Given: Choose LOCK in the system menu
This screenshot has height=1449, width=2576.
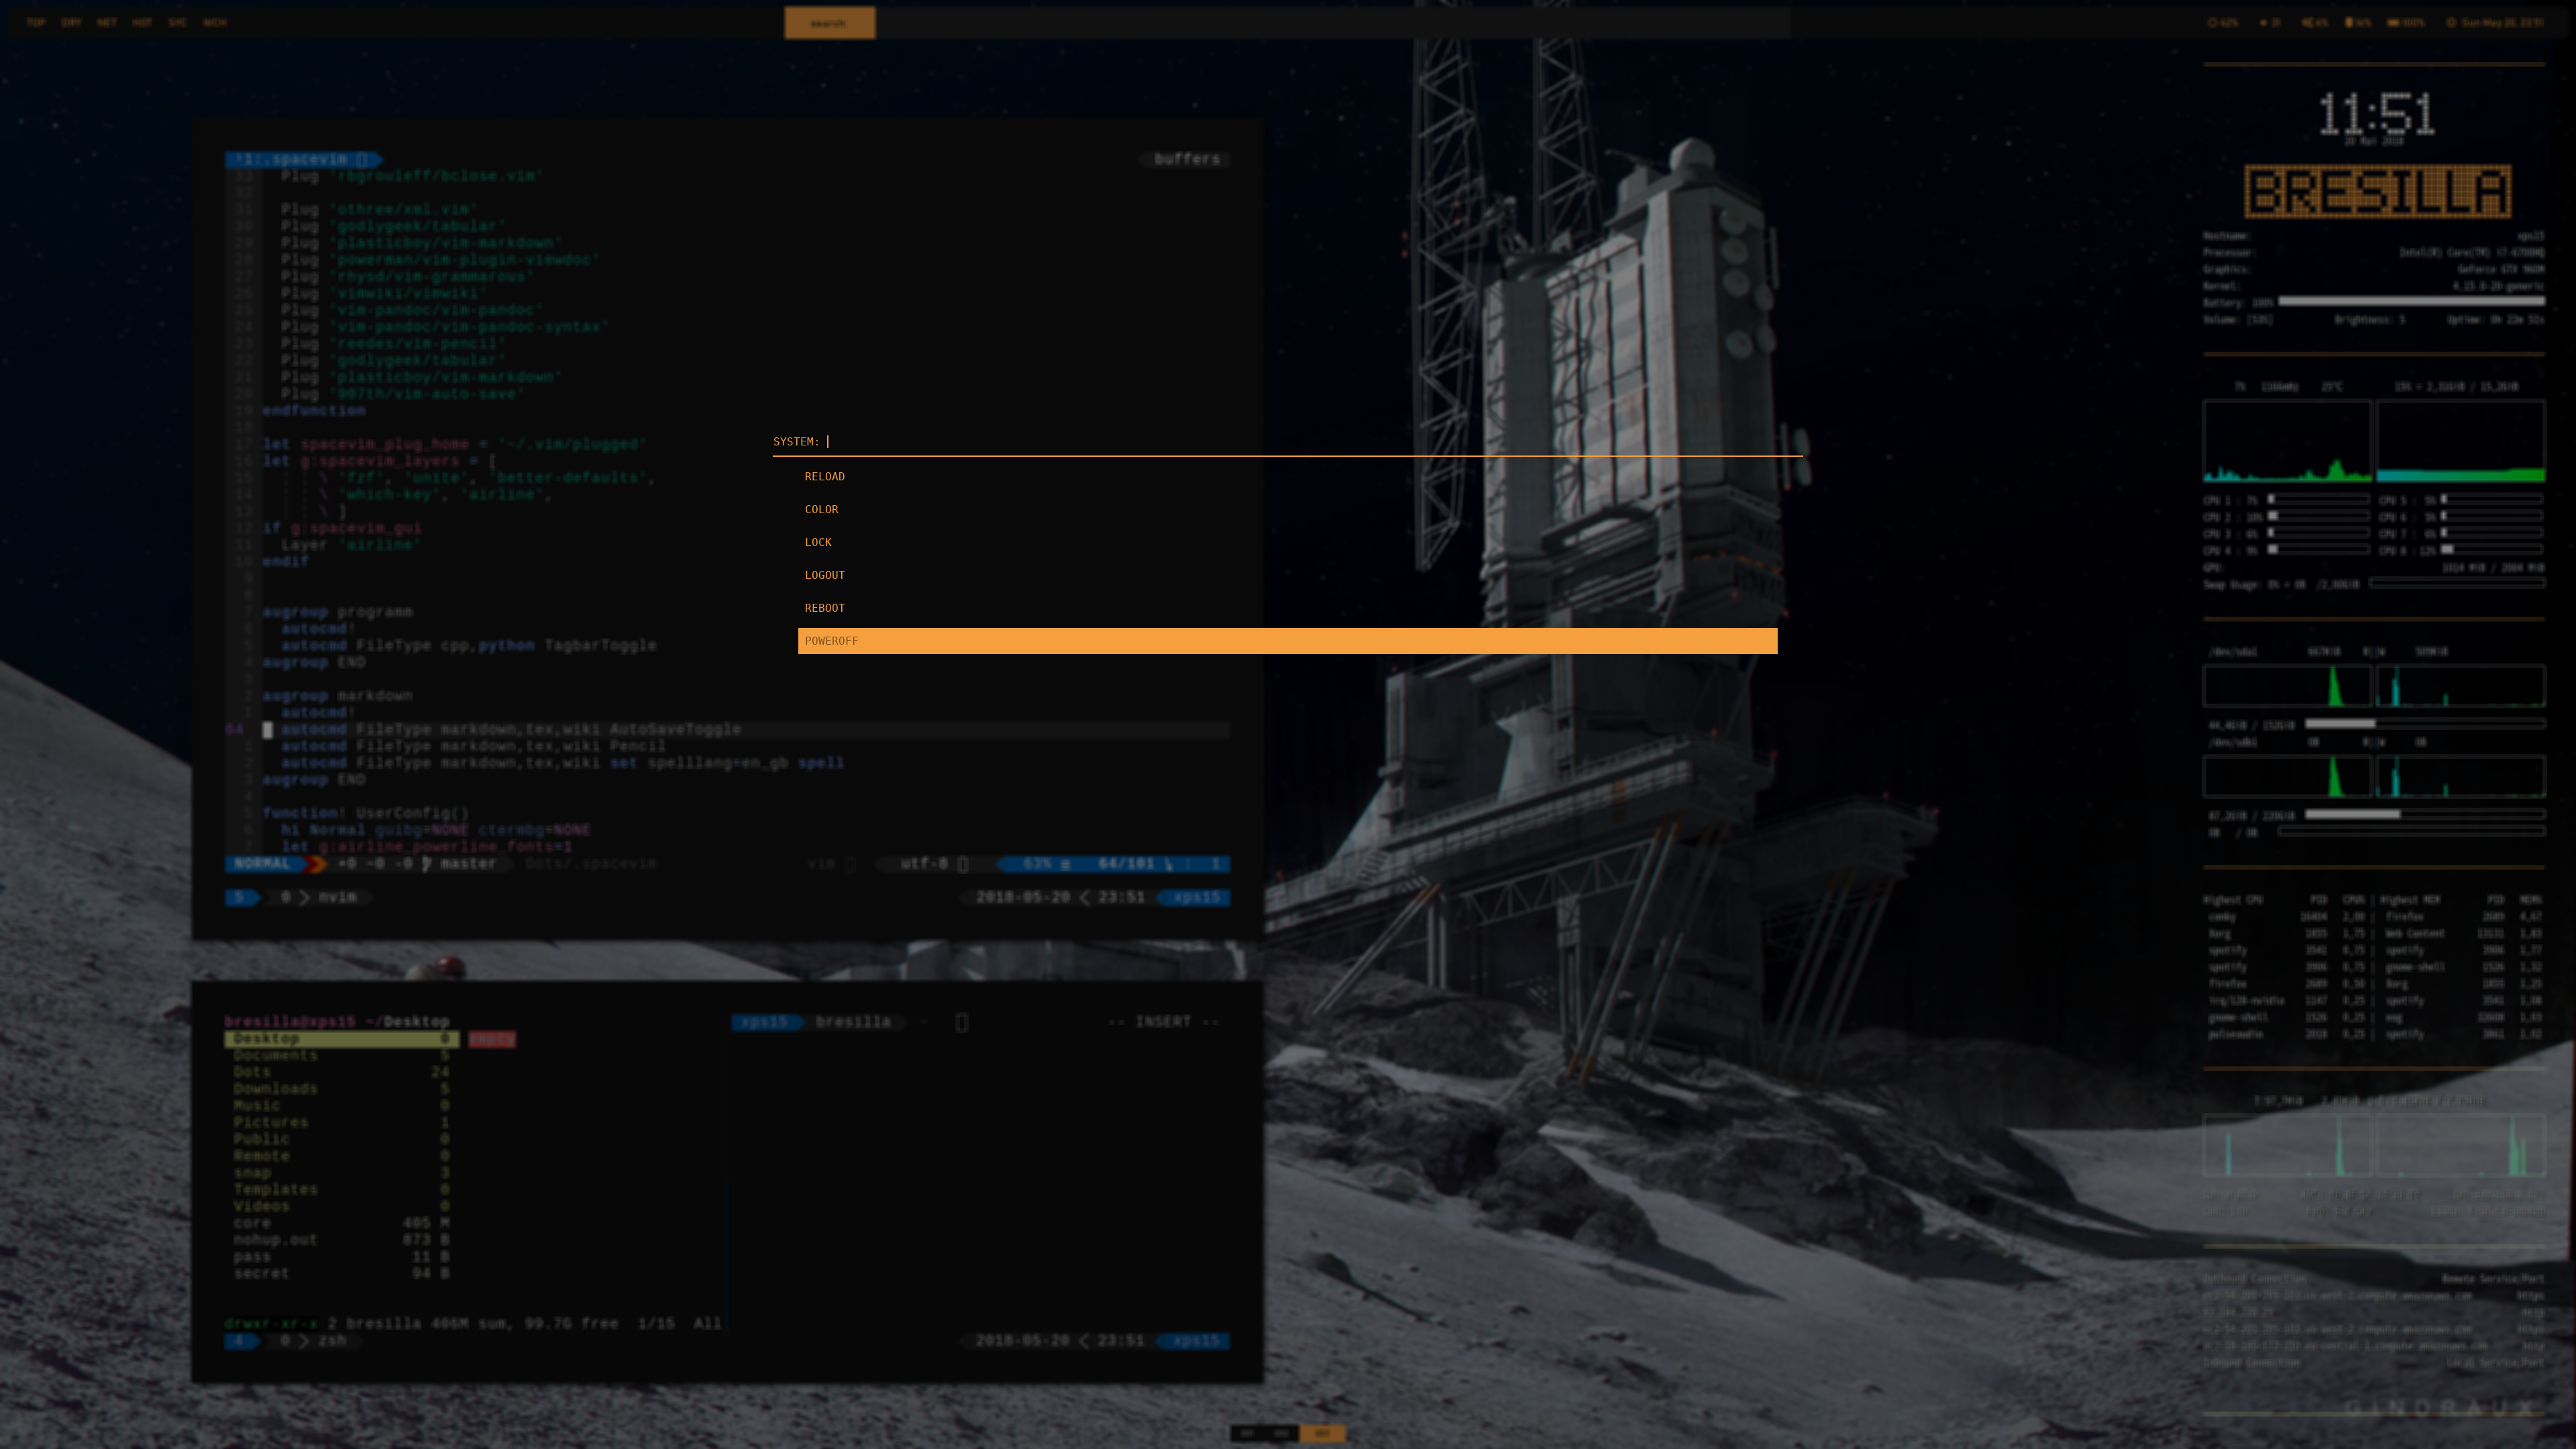Looking at the screenshot, I should point(817,542).
